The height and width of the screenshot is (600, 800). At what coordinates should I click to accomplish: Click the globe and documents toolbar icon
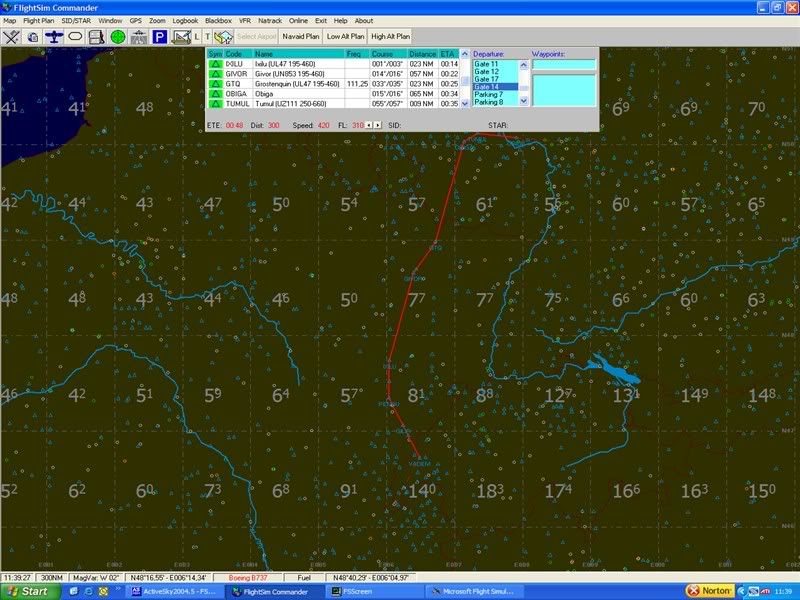[x=33, y=37]
